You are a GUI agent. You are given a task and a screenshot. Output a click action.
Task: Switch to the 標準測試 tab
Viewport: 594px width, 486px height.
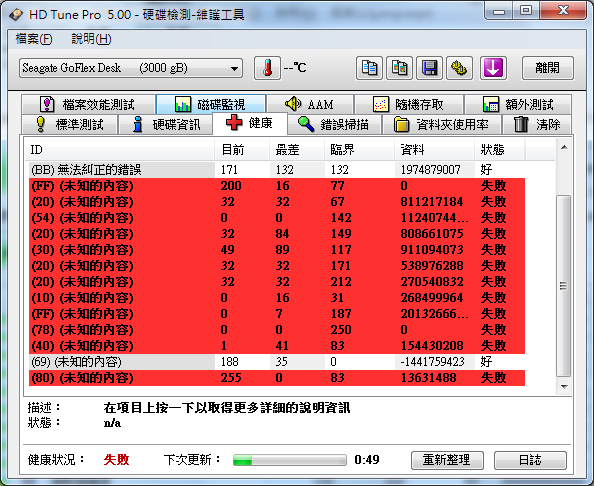tap(70, 124)
